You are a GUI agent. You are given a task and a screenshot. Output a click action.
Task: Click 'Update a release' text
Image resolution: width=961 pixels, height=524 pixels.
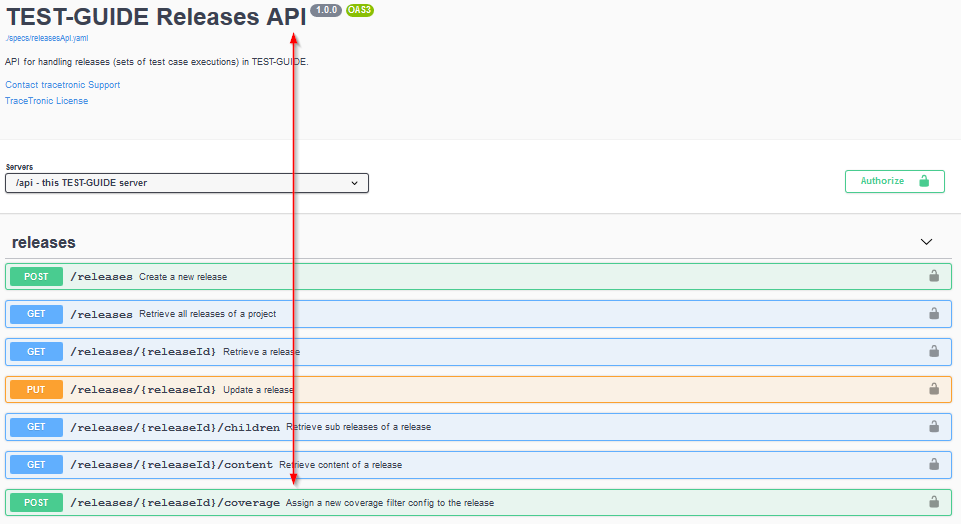[x=259, y=390]
